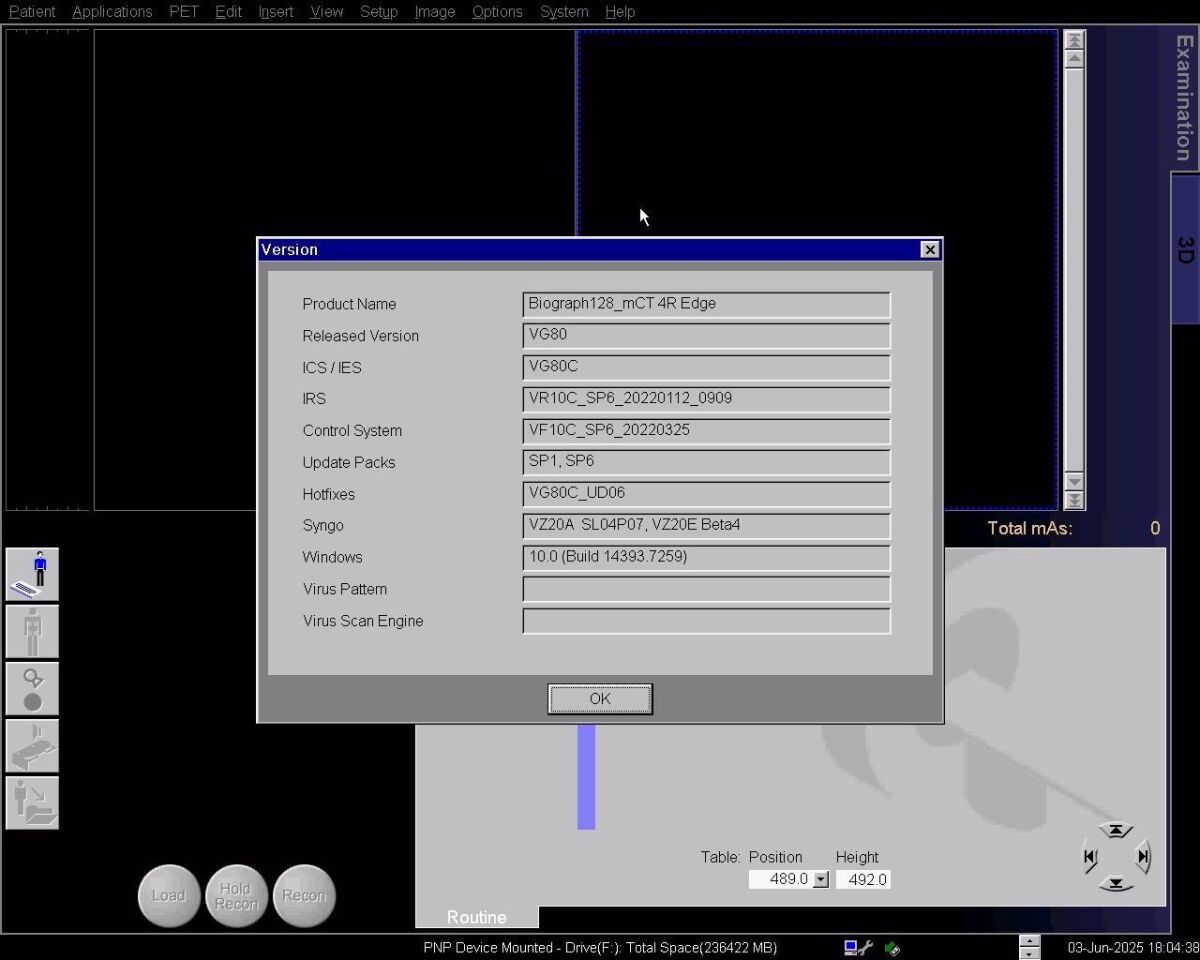Click the round Hold Recon button

pos(236,896)
